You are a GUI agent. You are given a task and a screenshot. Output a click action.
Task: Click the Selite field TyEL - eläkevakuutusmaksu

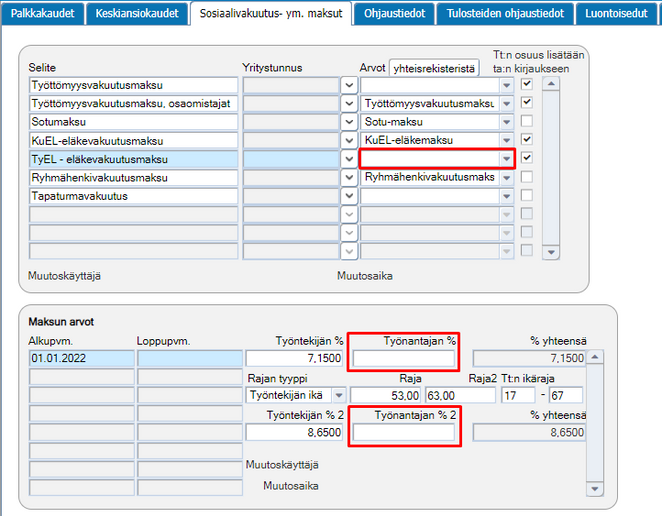[133, 159]
